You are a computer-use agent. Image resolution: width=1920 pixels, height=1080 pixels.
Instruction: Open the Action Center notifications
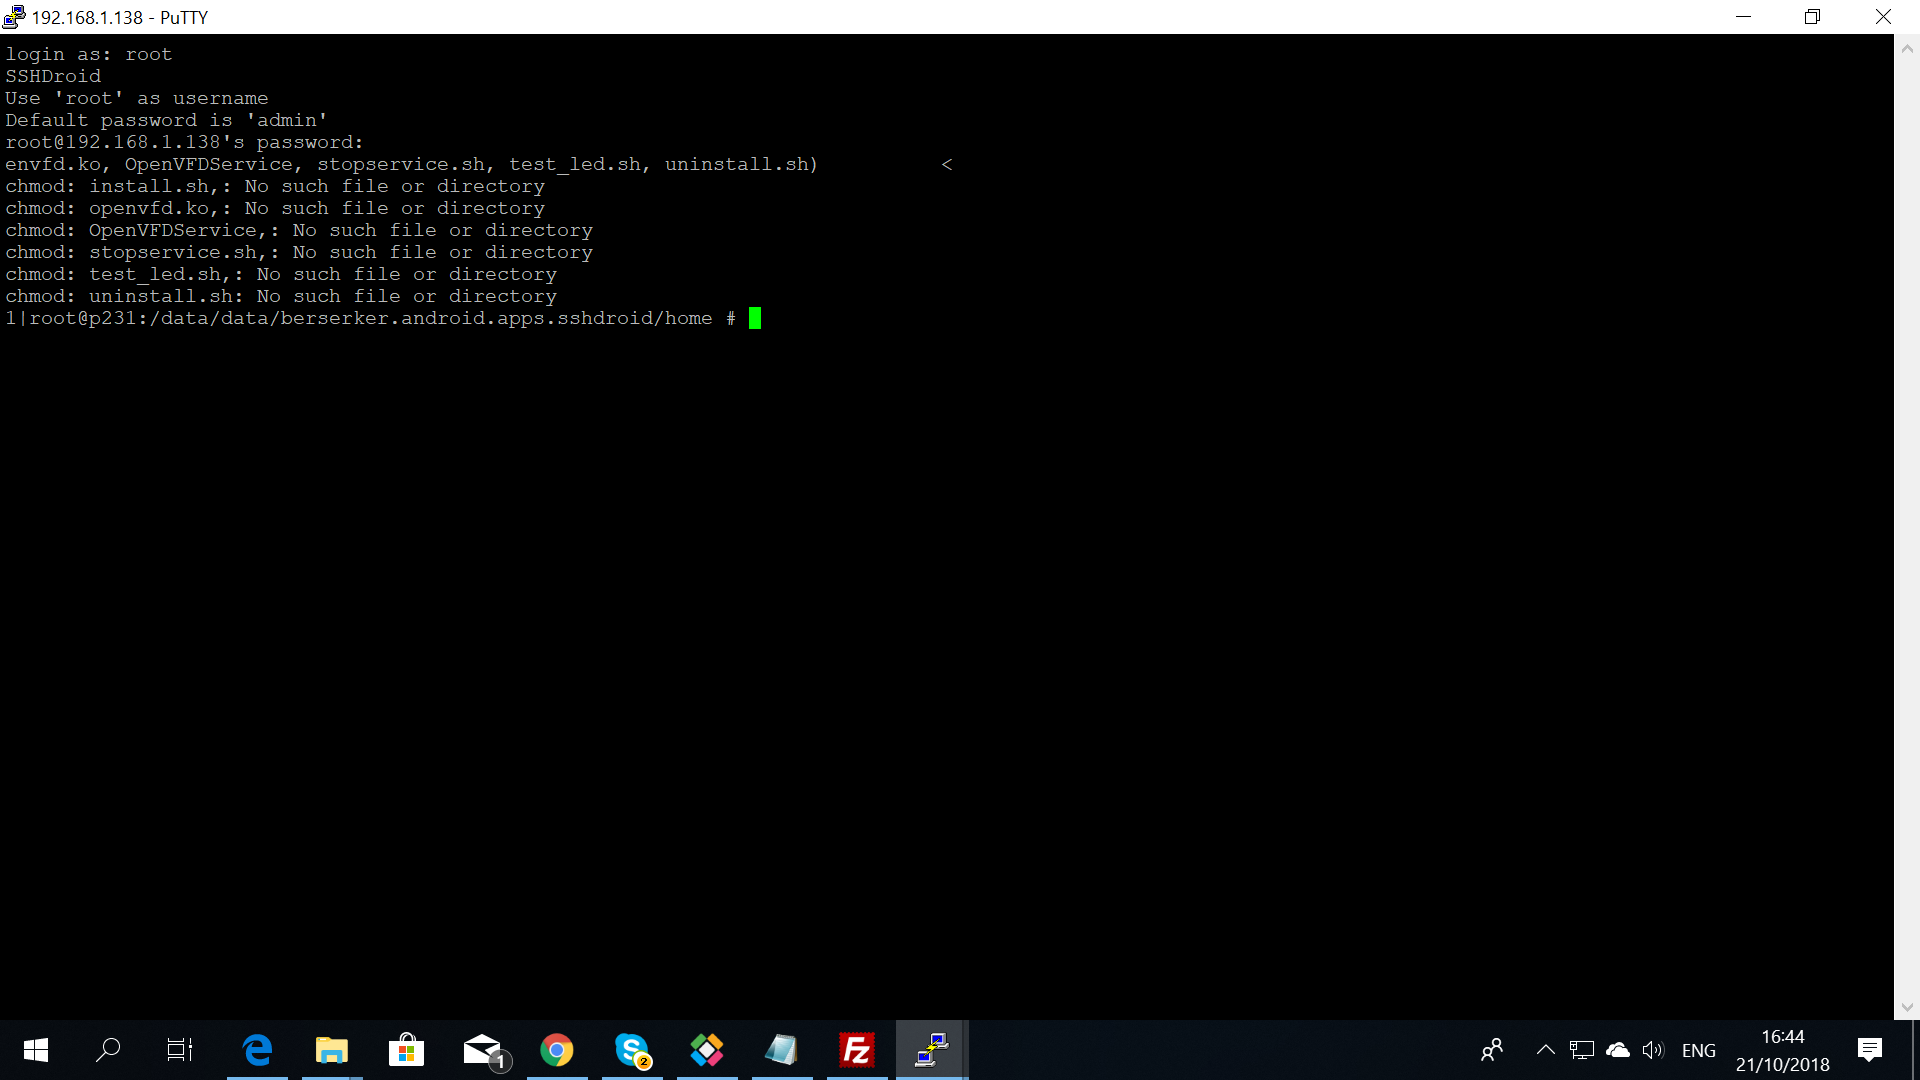click(x=1869, y=1050)
